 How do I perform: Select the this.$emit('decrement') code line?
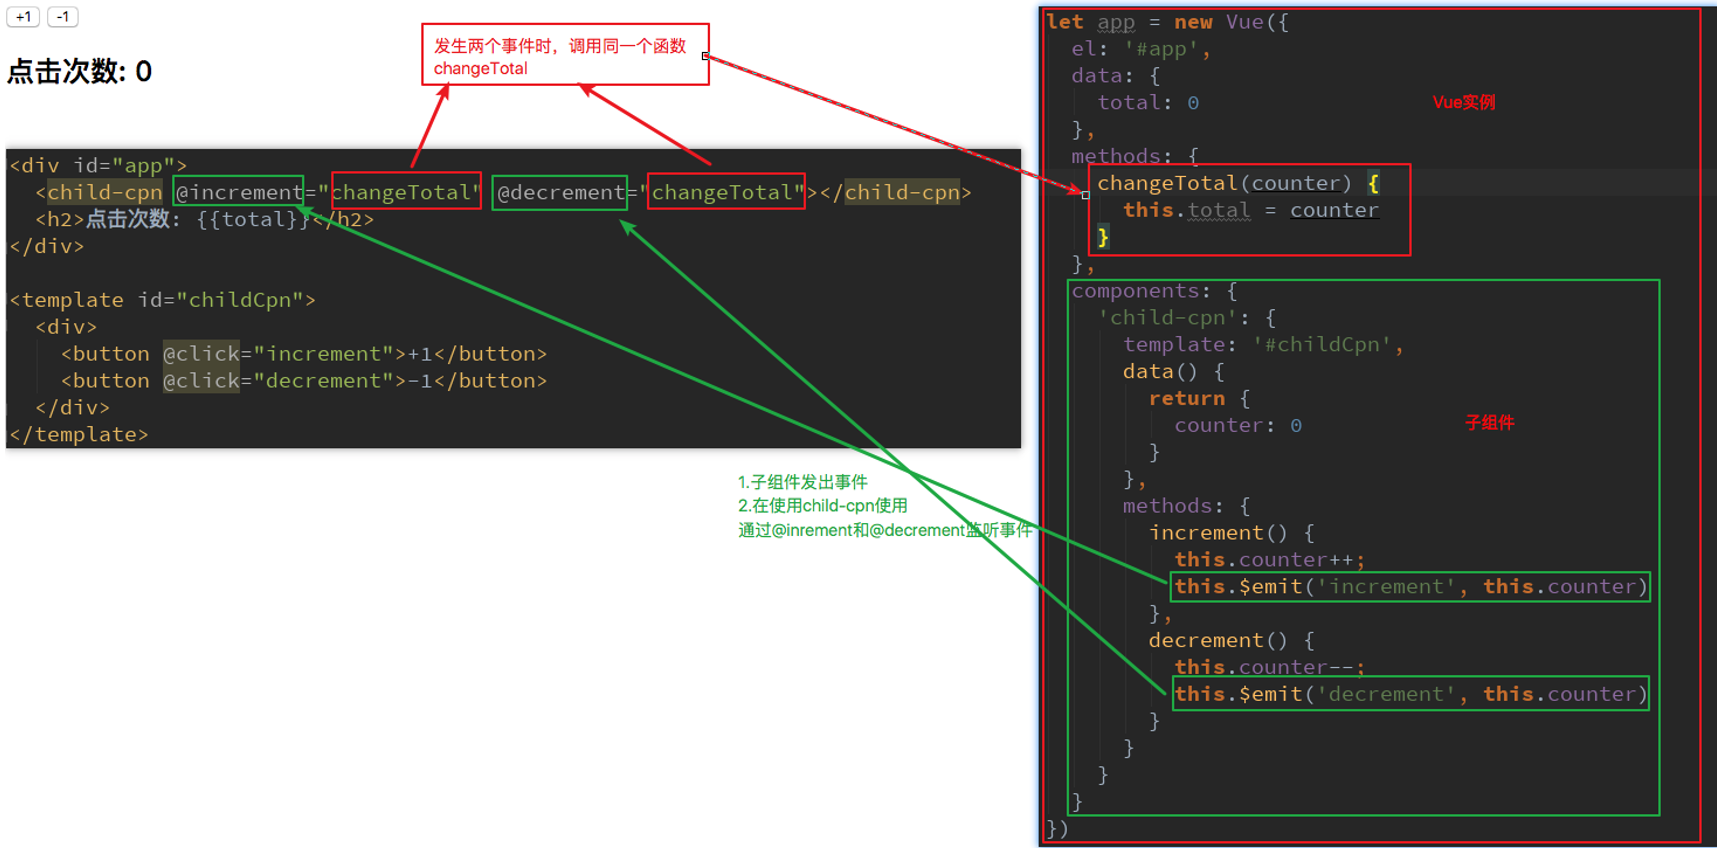1409,694
